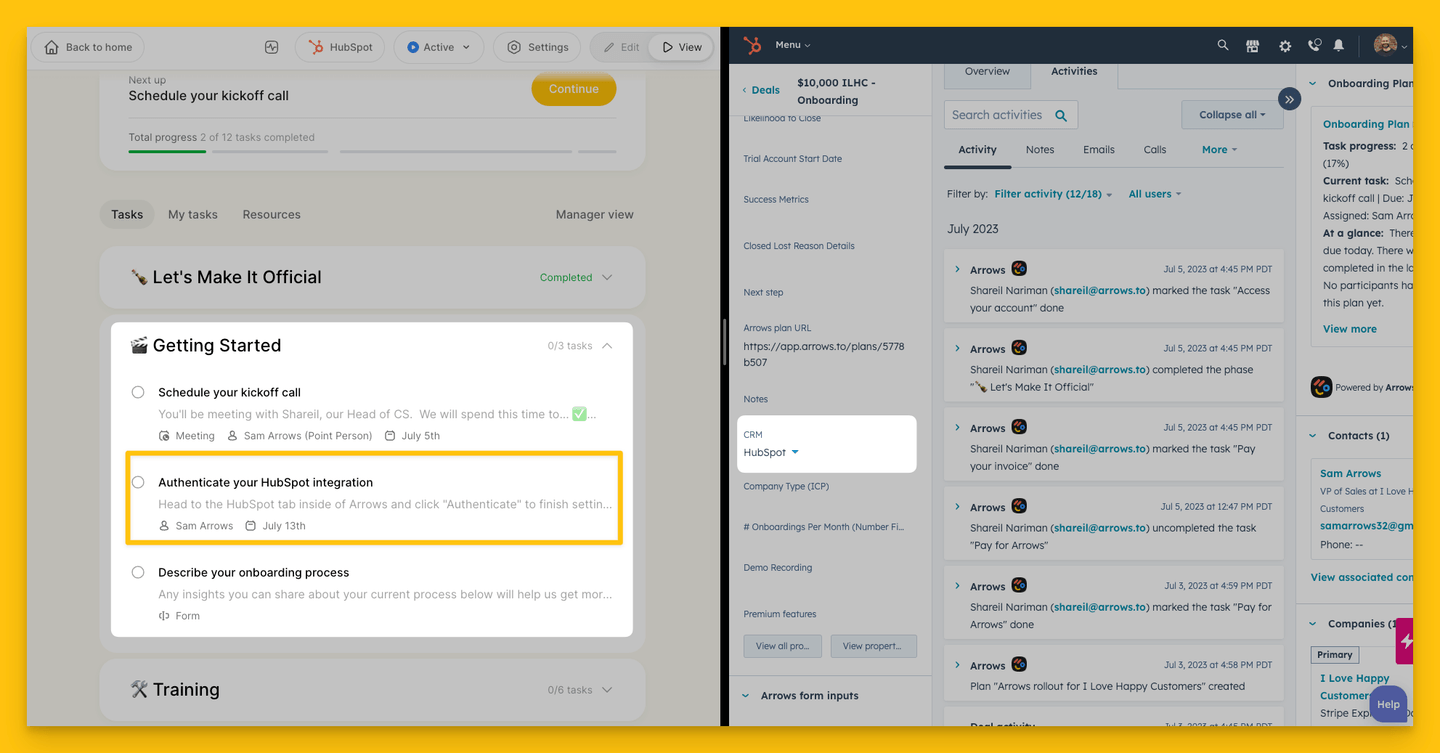Open the All users filter dropdown
Screen dimensions: 1440x753
tap(1155, 194)
